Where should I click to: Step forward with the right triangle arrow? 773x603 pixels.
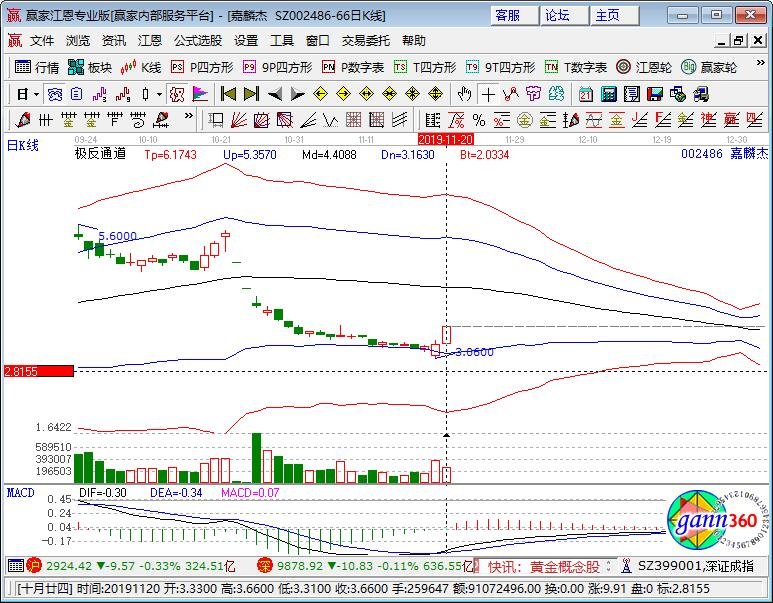pos(297,94)
